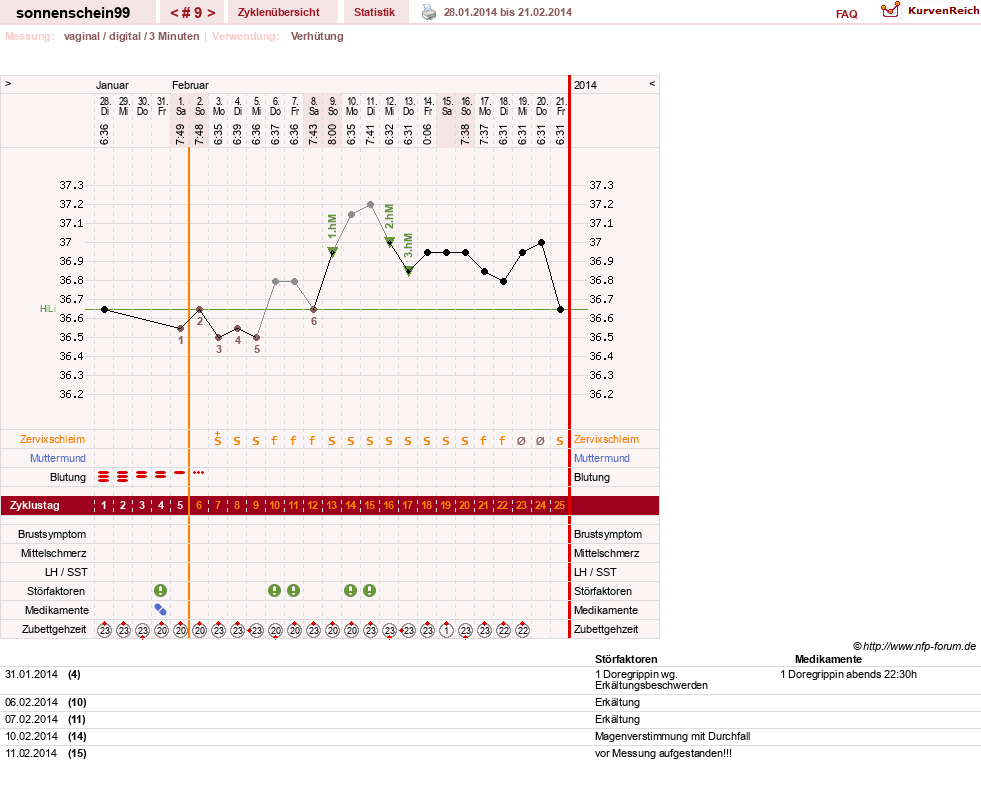Click the #9 cycle number label
This screenshot has width=981, height=792.
pos(193,13)
